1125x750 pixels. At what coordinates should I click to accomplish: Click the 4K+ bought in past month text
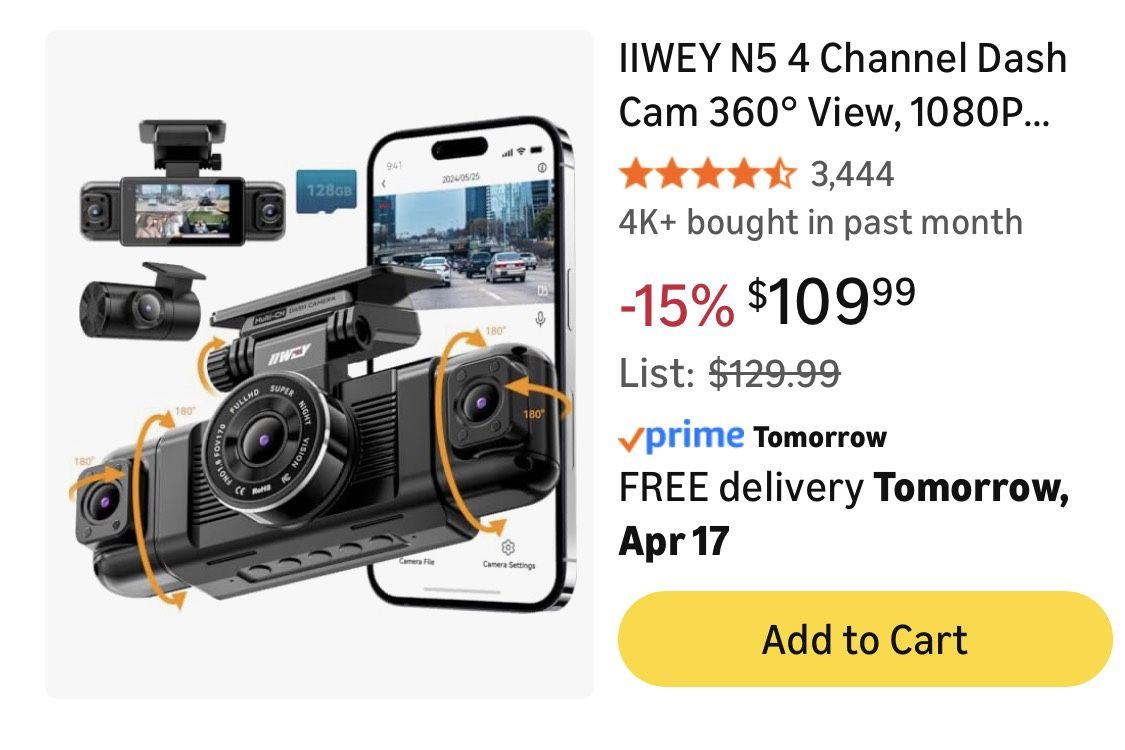click(x=821, y=222)
